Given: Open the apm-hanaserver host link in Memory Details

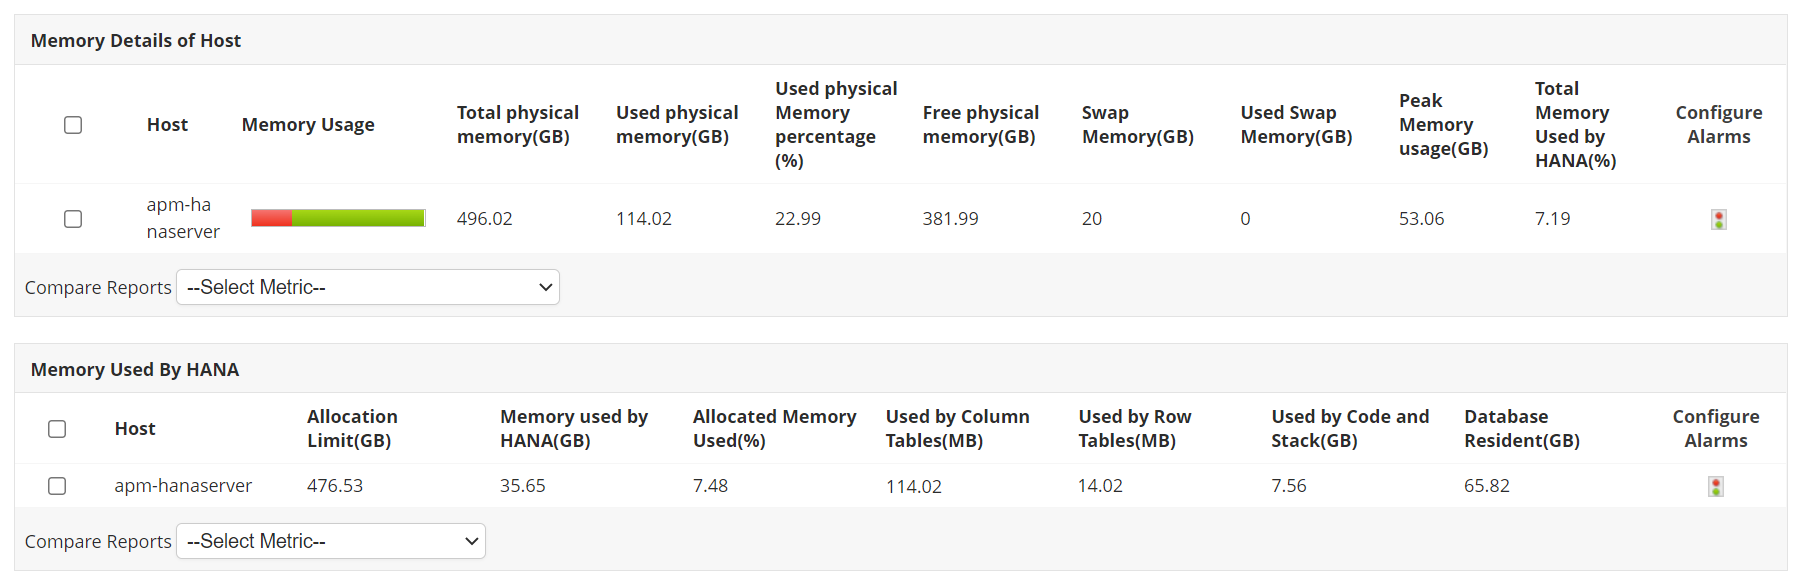Looking at the screenshot, I should pyautogui.click(x=182, y=218).
